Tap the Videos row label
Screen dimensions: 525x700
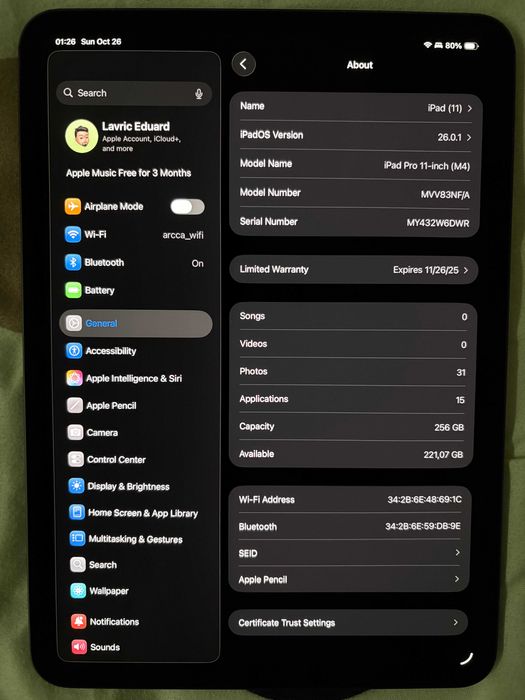point(253,344)
